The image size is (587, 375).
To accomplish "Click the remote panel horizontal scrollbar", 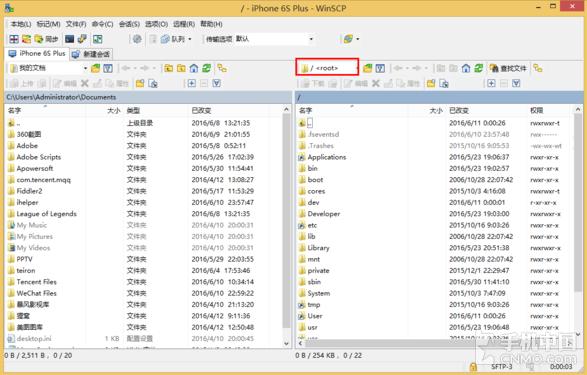I will tap(434, 343).
